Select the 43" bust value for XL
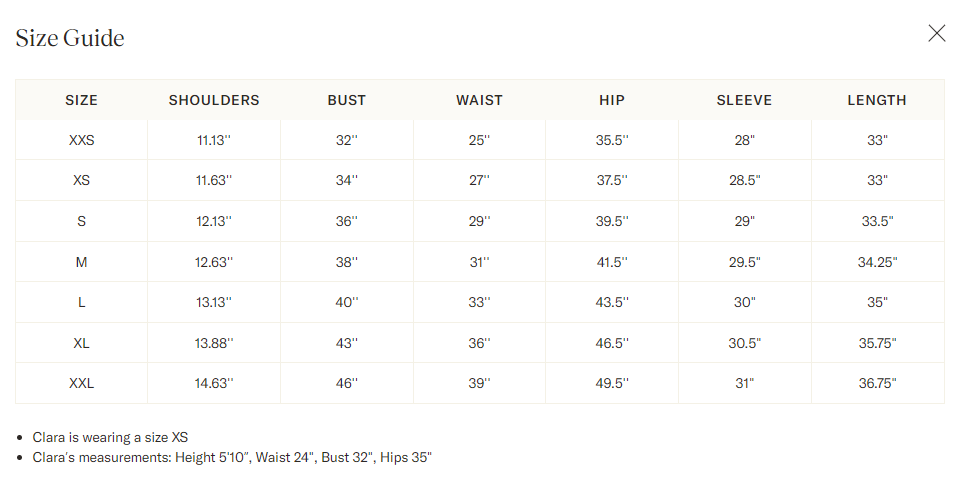 tap(347, 343)
